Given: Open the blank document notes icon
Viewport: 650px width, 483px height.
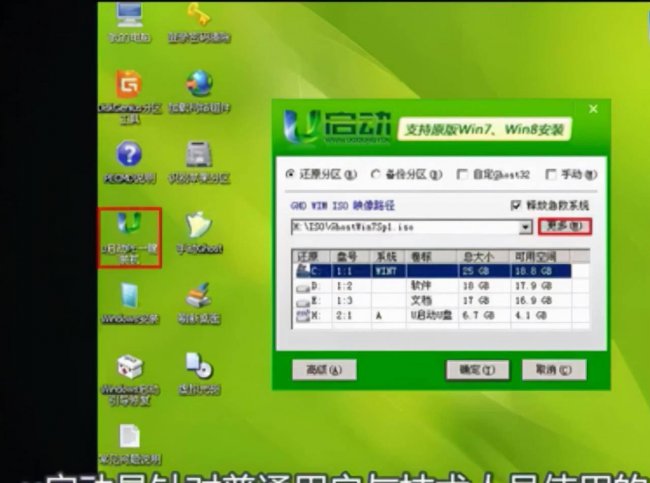Looking at the screenshot, I should 129,444.
